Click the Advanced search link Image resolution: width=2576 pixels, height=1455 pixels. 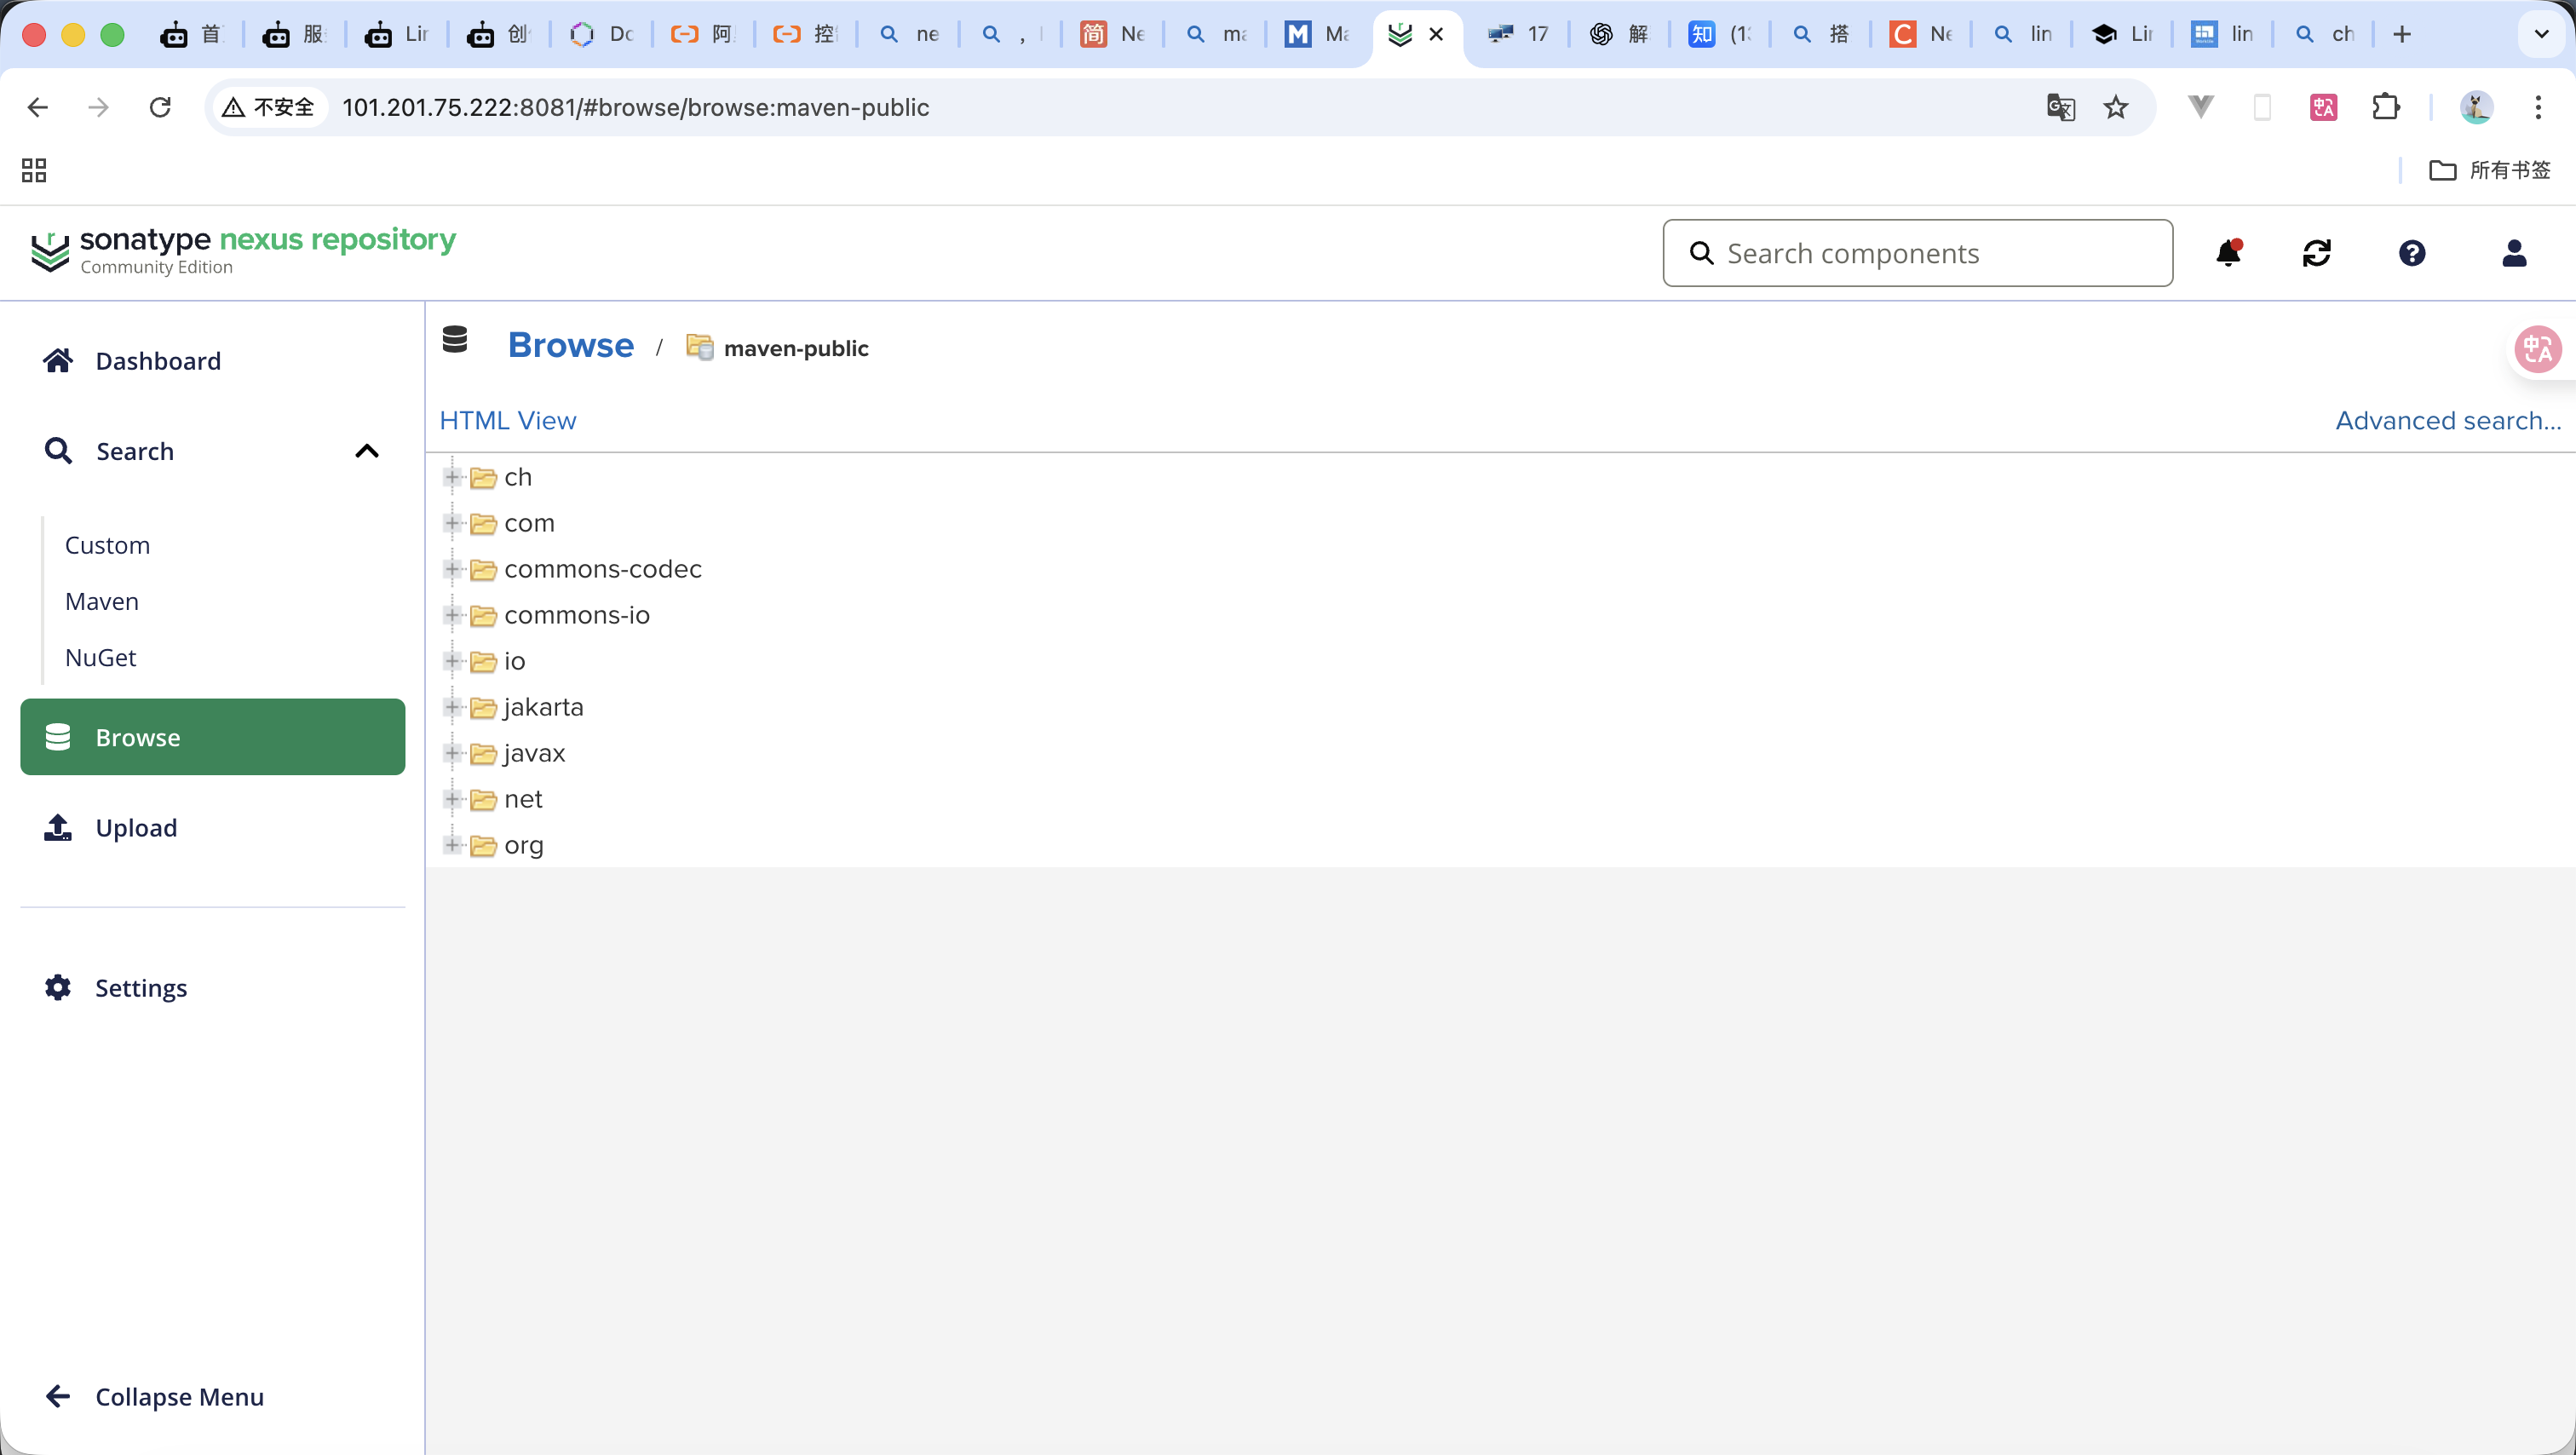[2447, 420]
